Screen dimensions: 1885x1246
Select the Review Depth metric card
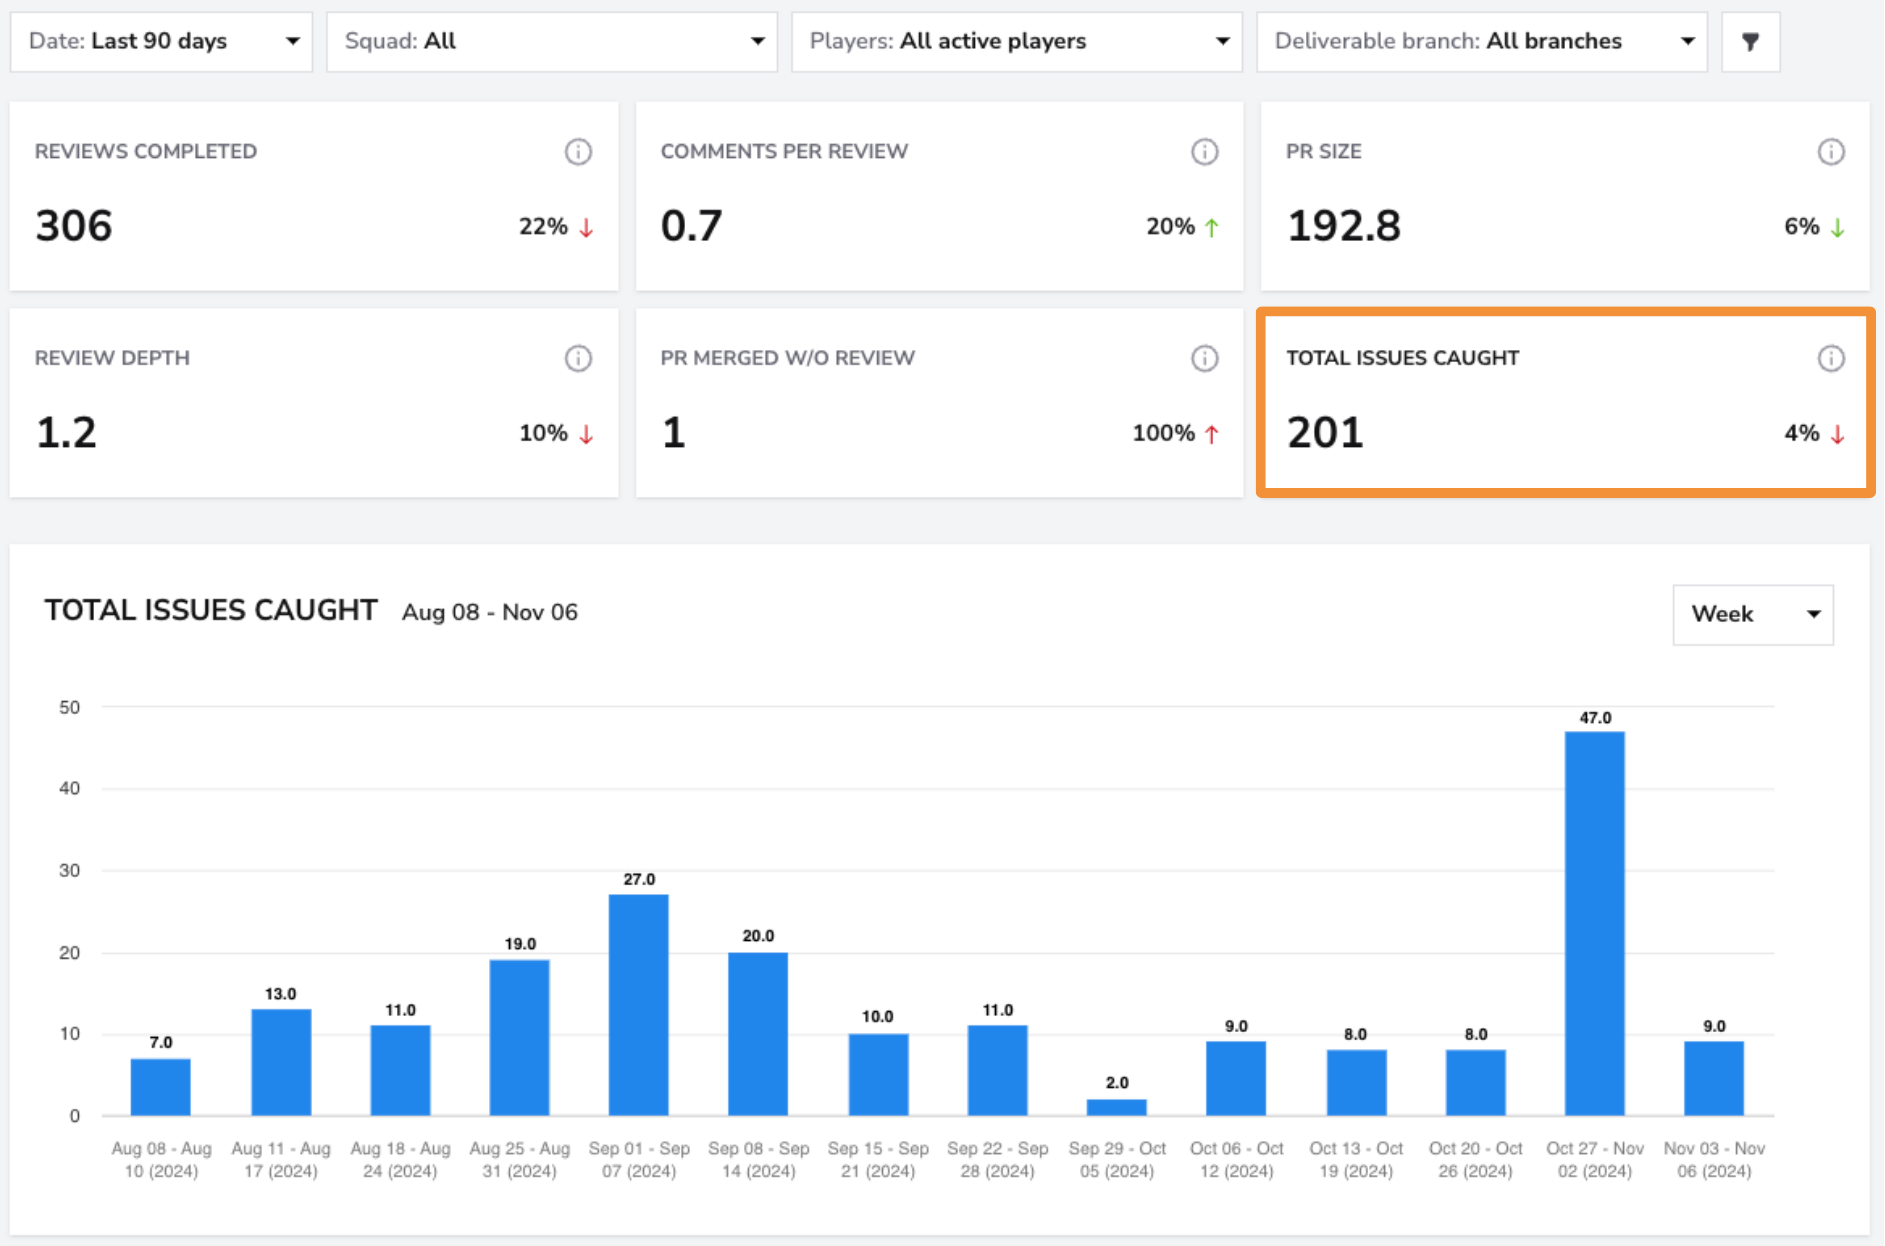coord(314,402)
